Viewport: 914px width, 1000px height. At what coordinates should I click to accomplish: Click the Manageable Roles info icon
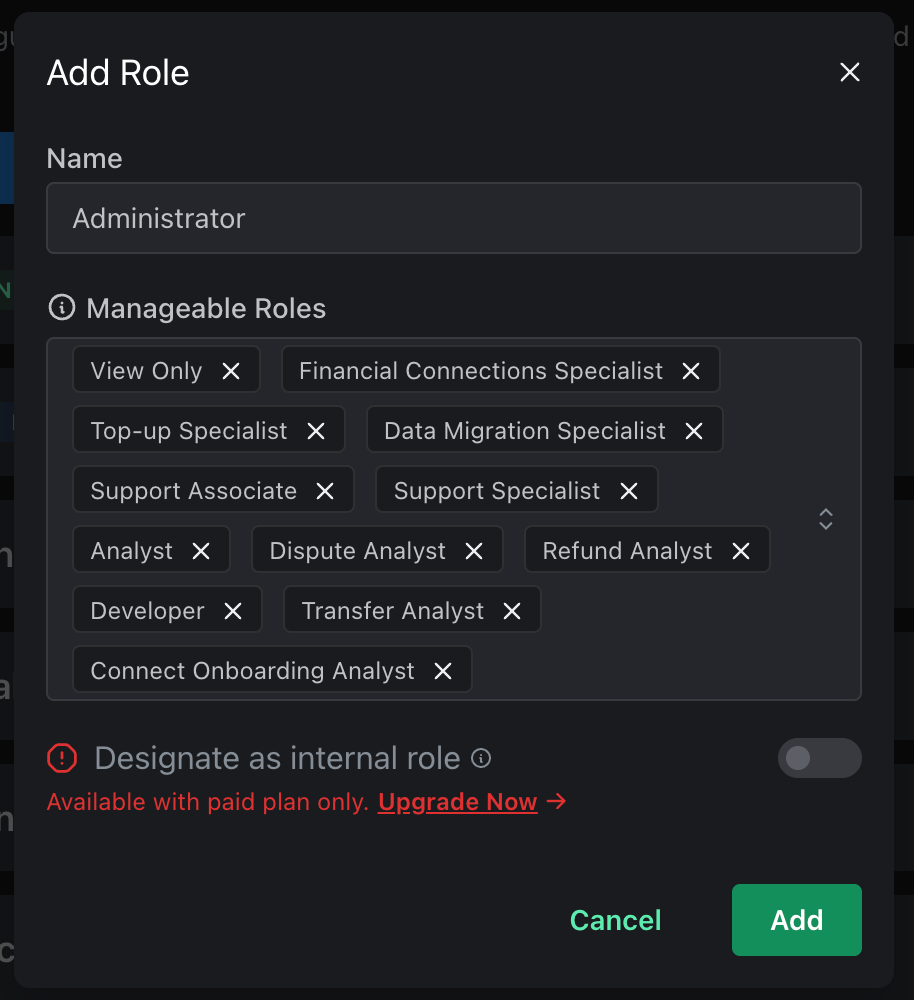[60, 308]
